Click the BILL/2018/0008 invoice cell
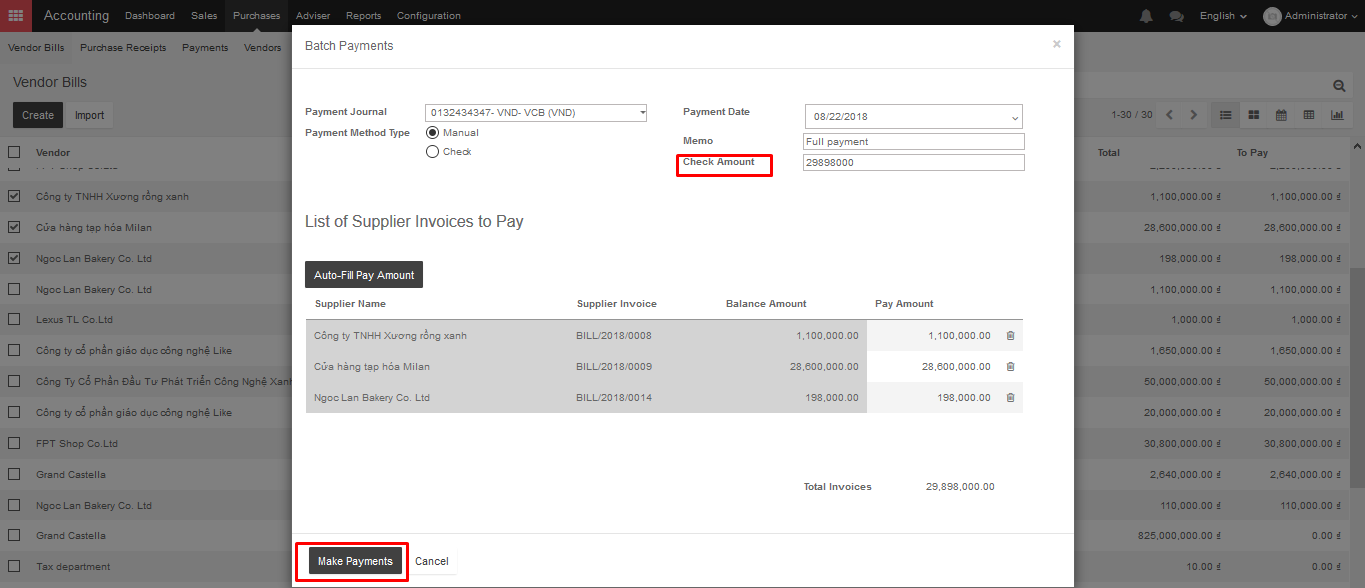This screenshot has height=588, width=1365. 614,336
